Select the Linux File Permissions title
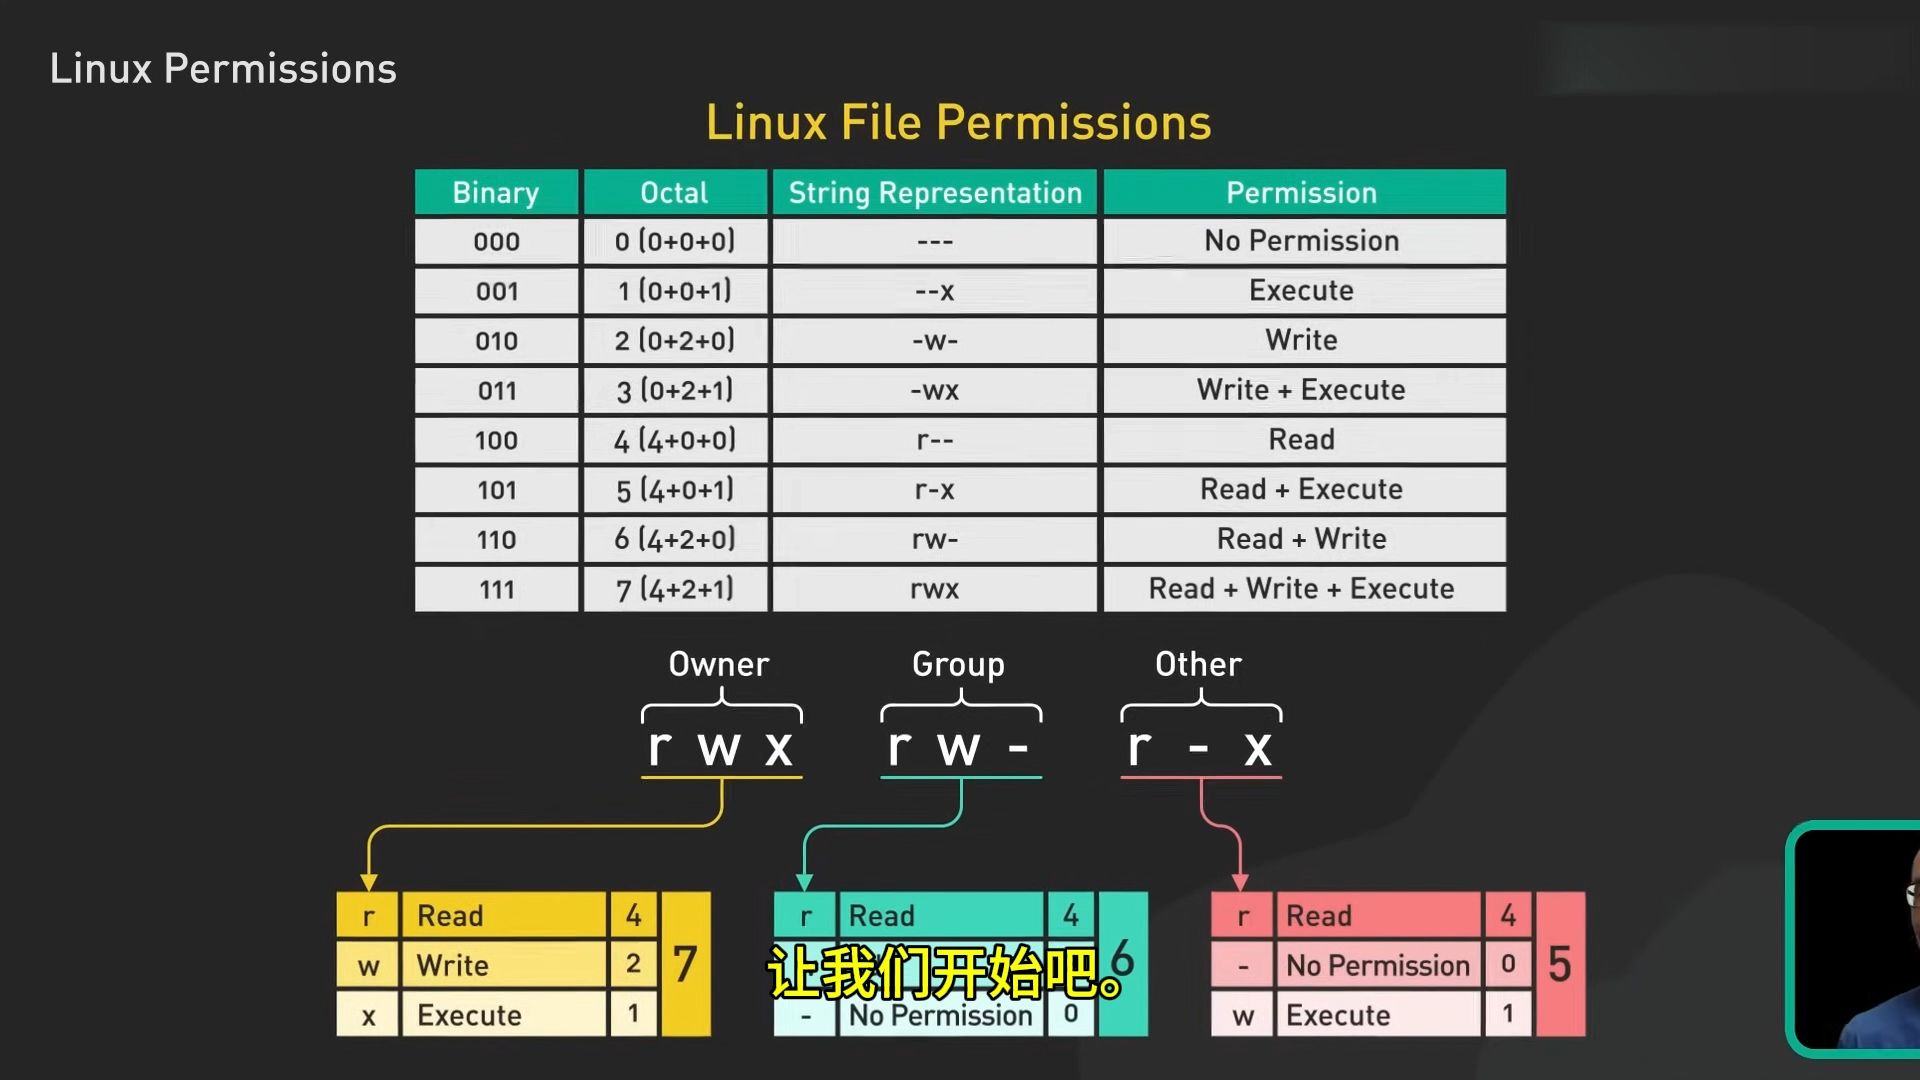Image resolution: width=1920 pixels, height=1080 pixels. point(959,121)
